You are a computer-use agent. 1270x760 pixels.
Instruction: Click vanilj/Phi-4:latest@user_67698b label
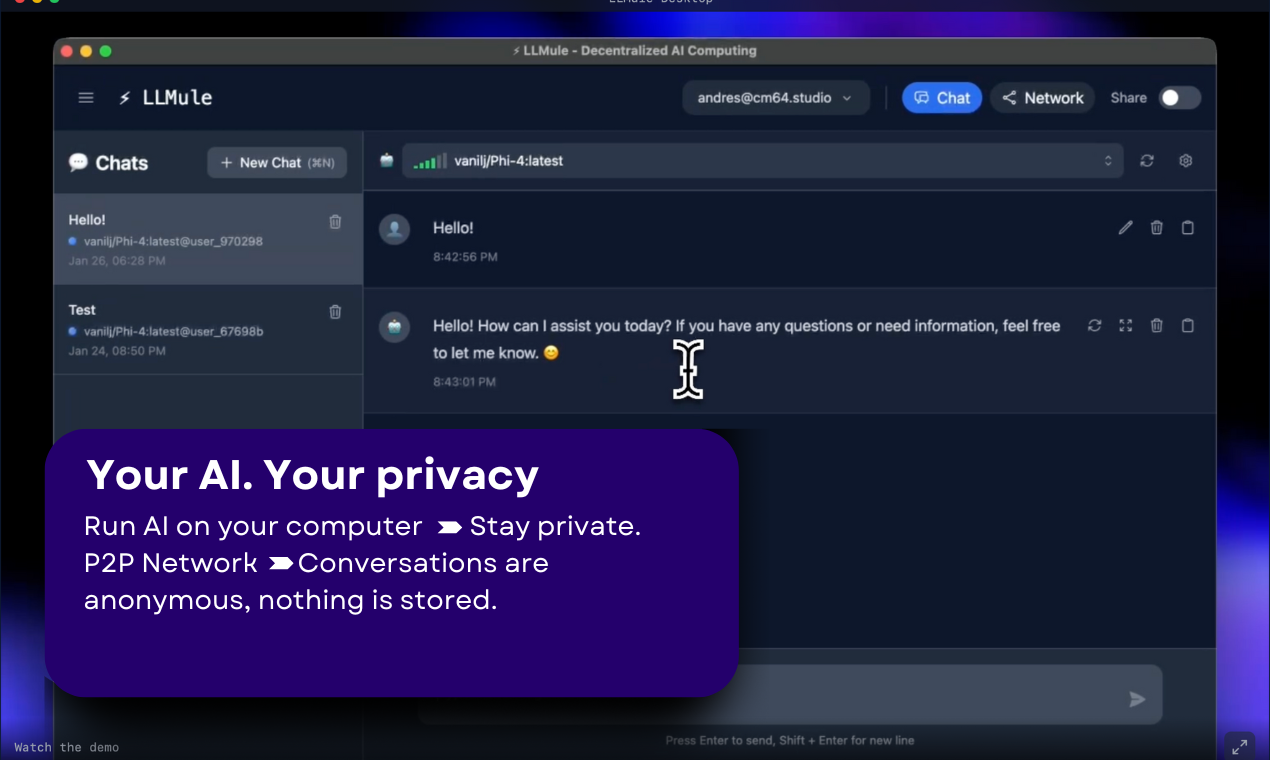tap(173, 331)
